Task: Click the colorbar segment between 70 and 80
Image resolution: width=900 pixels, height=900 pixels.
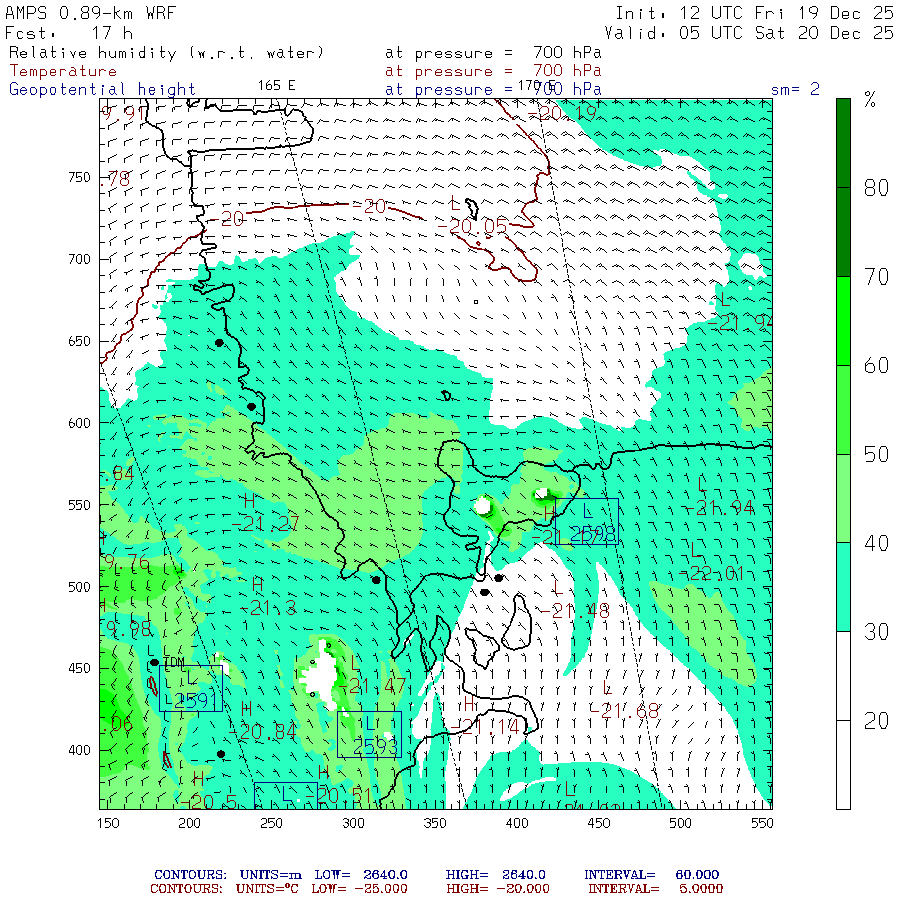Action: [843, 232]
